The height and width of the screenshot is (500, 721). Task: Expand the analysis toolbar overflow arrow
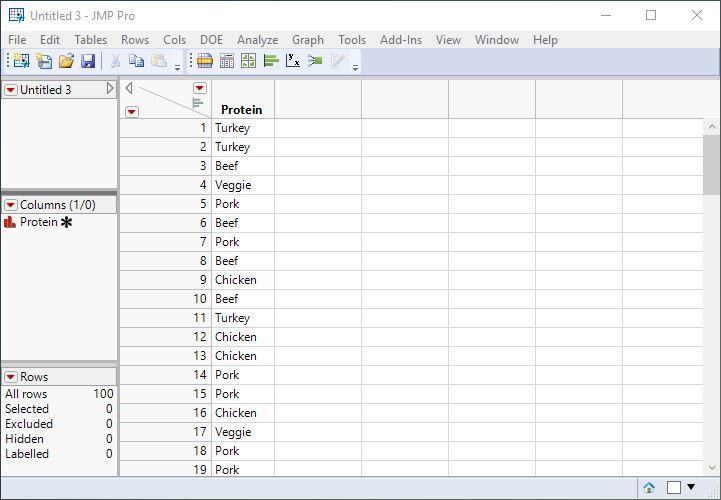[355, 68]
